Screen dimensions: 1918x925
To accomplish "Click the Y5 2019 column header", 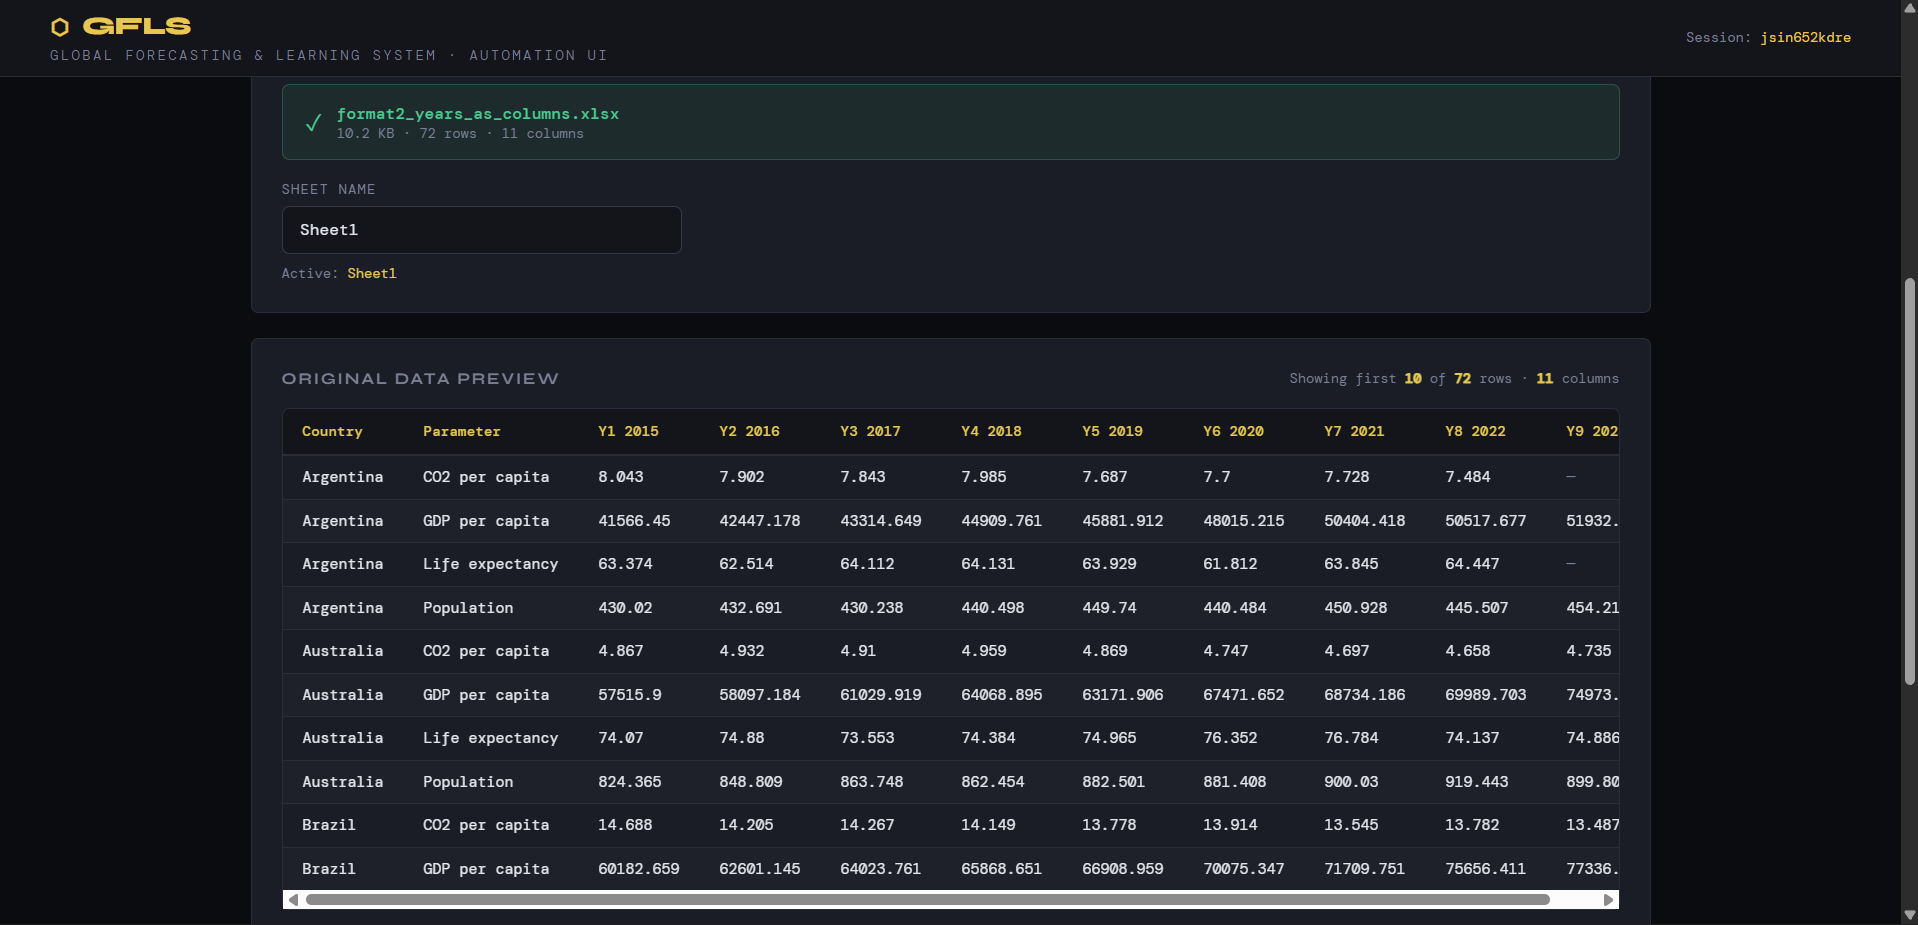I will [x=1112, y=431].
